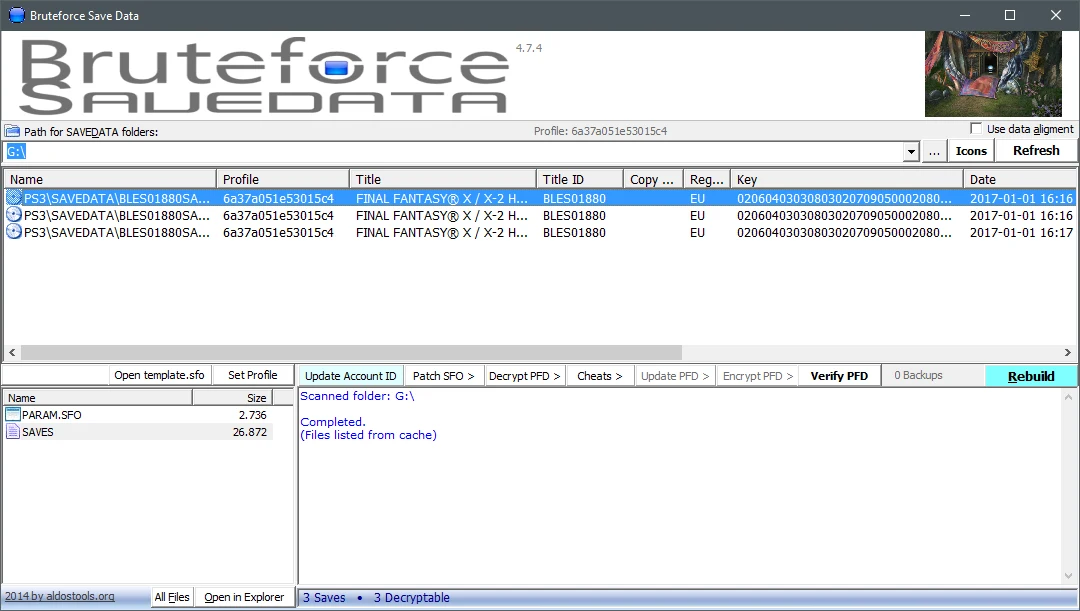Screen dimensions: 1080x611
Task: Click the disc icon of the first save entry
Action: [x=14, y=198]
